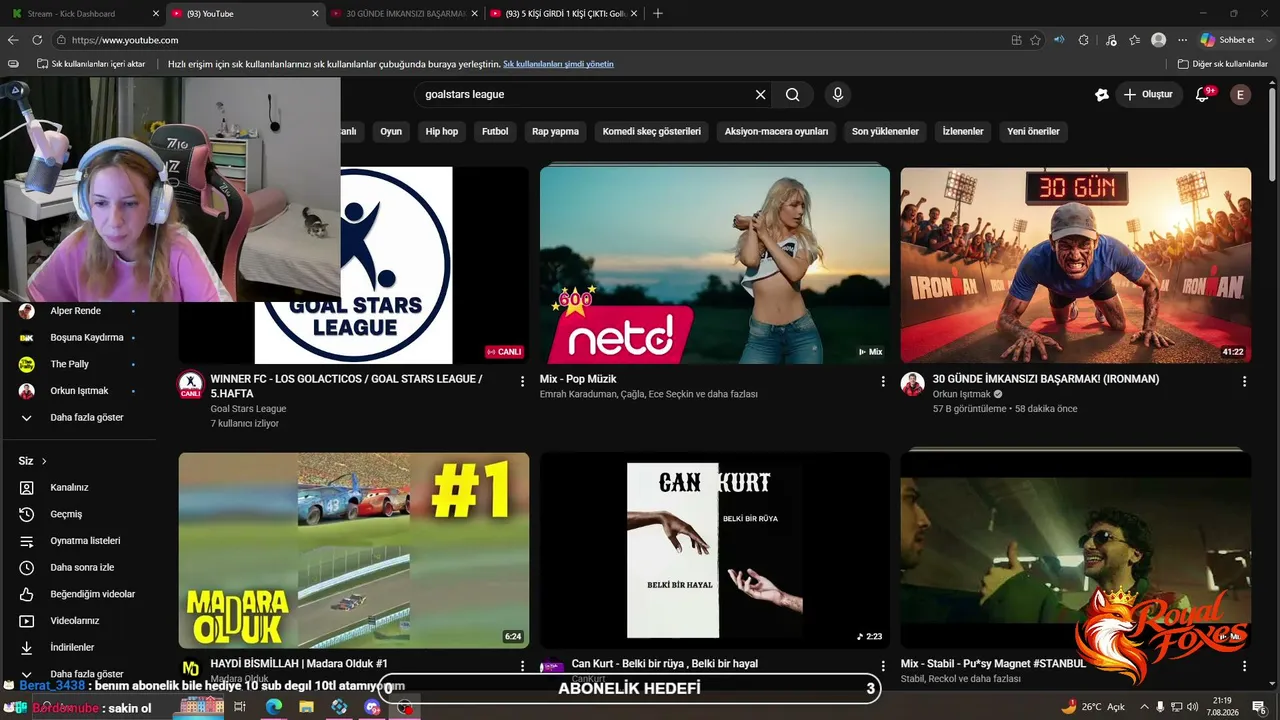Open options menu for Can Kurt video
The width and height of the screenshot is (1280, 720).
pyautogui.click(x=883, y=666)
